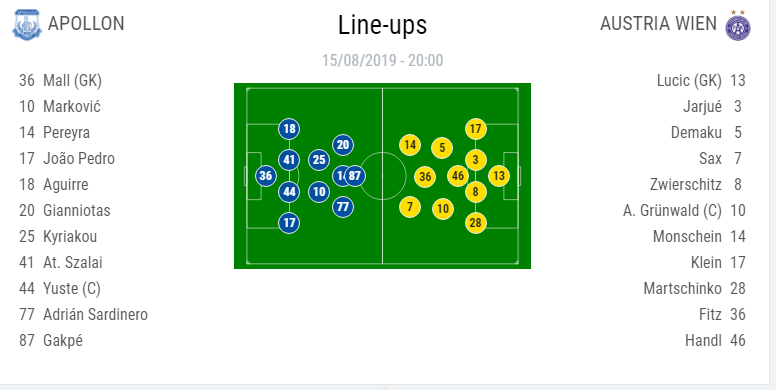Image resolution: width=776 pixels, height=390 pixels.
Task: Click yellow player marker 7 on pitch
Action: [410, 206]
